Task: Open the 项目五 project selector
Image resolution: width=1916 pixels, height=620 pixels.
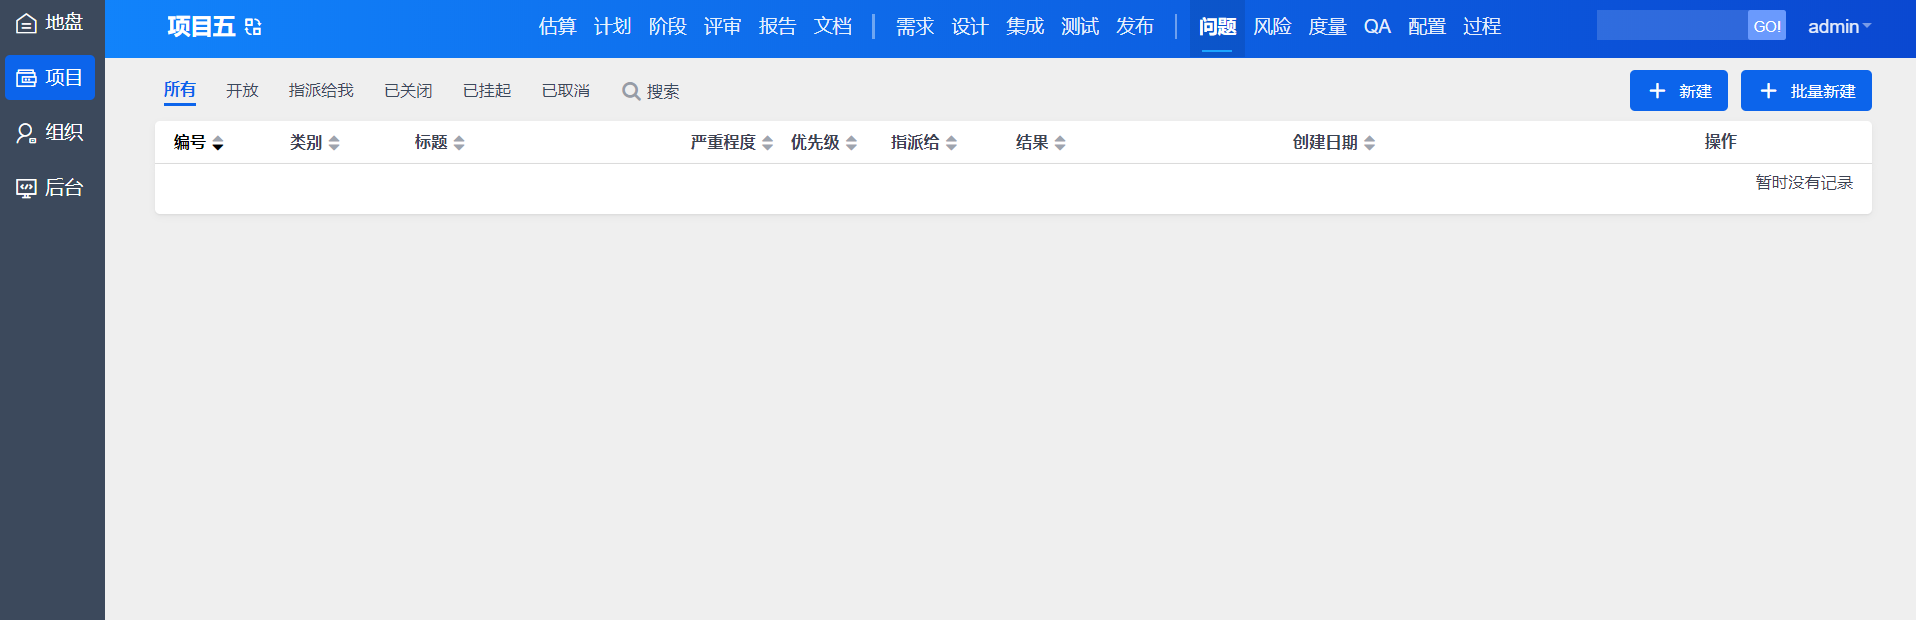Action: 201,27
